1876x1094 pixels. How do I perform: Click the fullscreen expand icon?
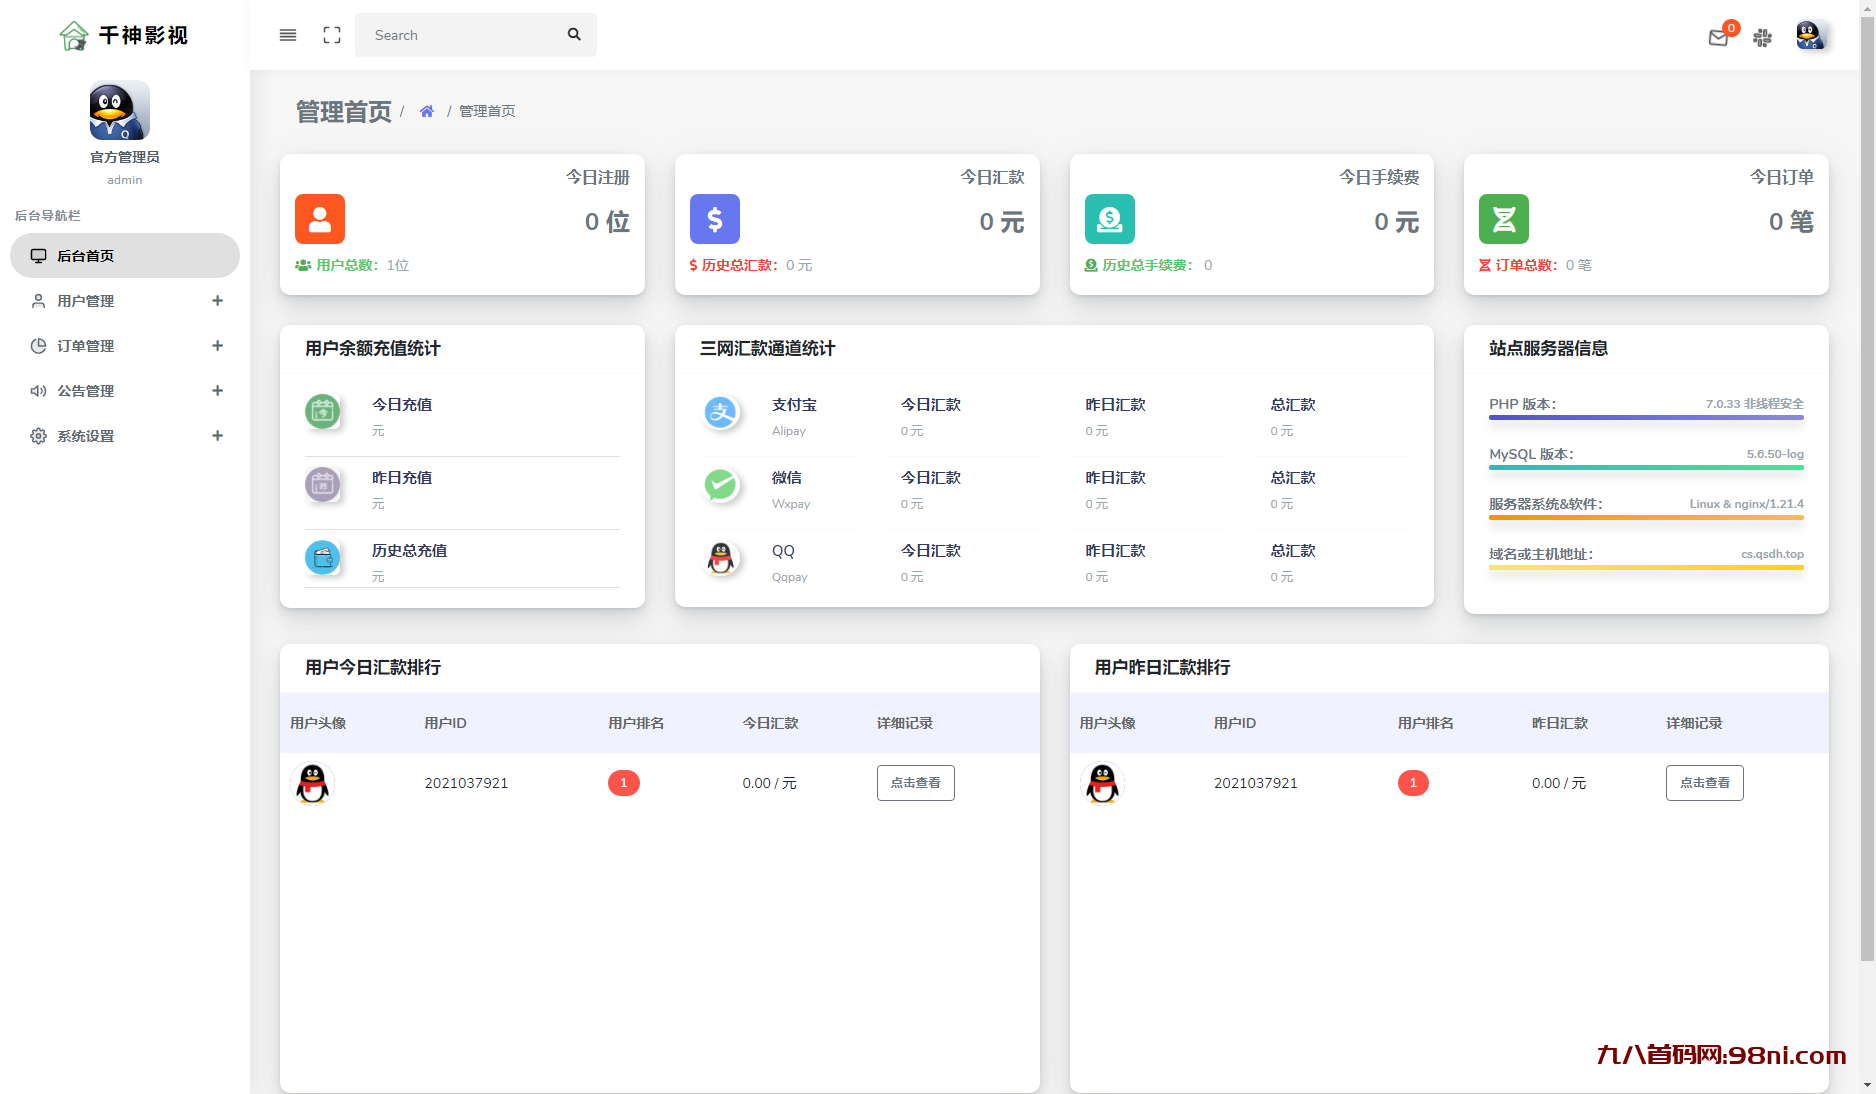pos(332,35)
